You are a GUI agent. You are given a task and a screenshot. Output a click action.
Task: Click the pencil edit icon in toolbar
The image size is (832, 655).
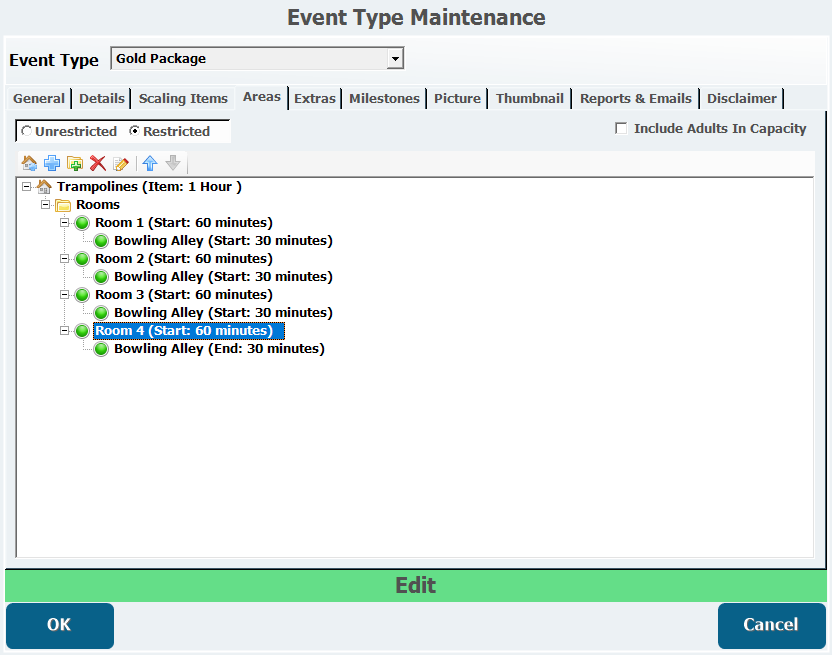tap(121, 163)
